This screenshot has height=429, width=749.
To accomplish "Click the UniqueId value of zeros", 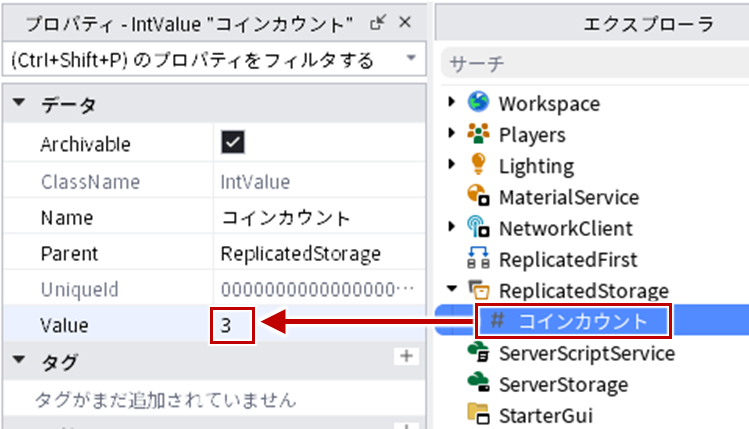I will click(319, 290).
